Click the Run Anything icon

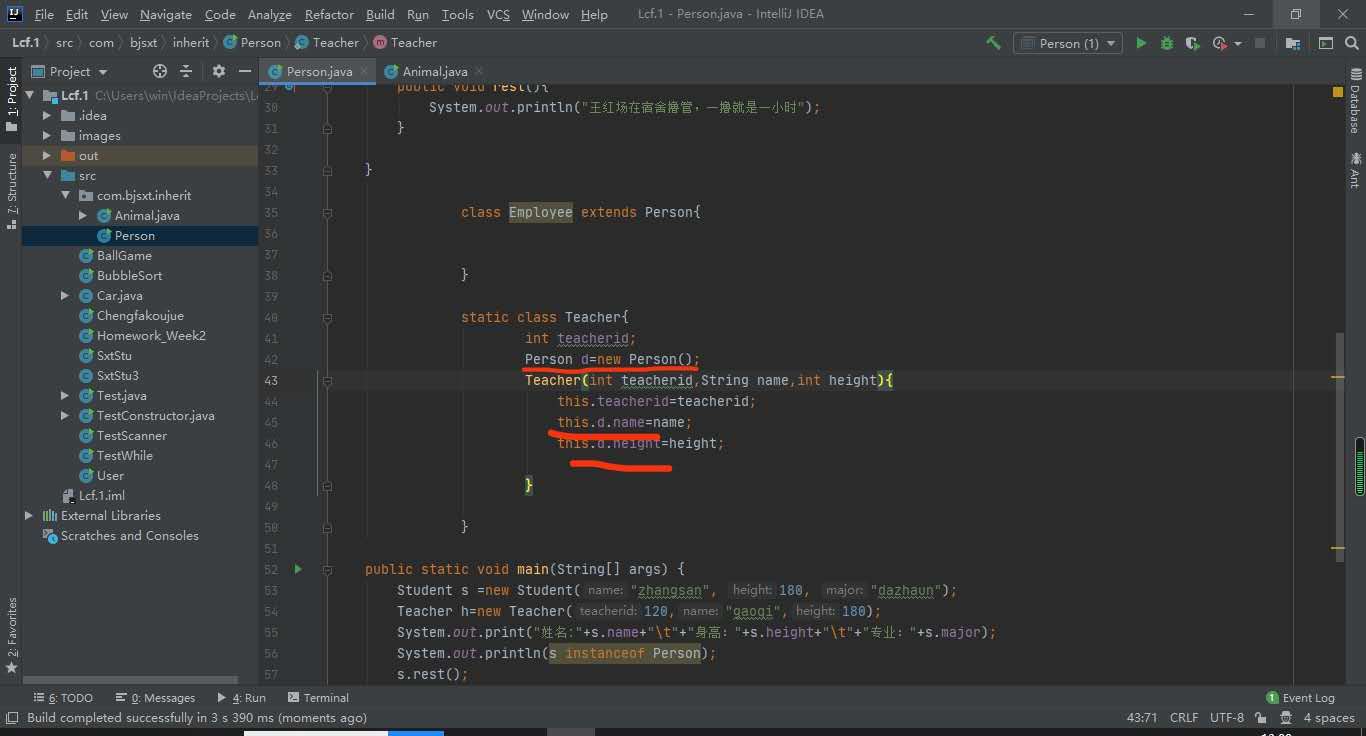point(1325,43)
